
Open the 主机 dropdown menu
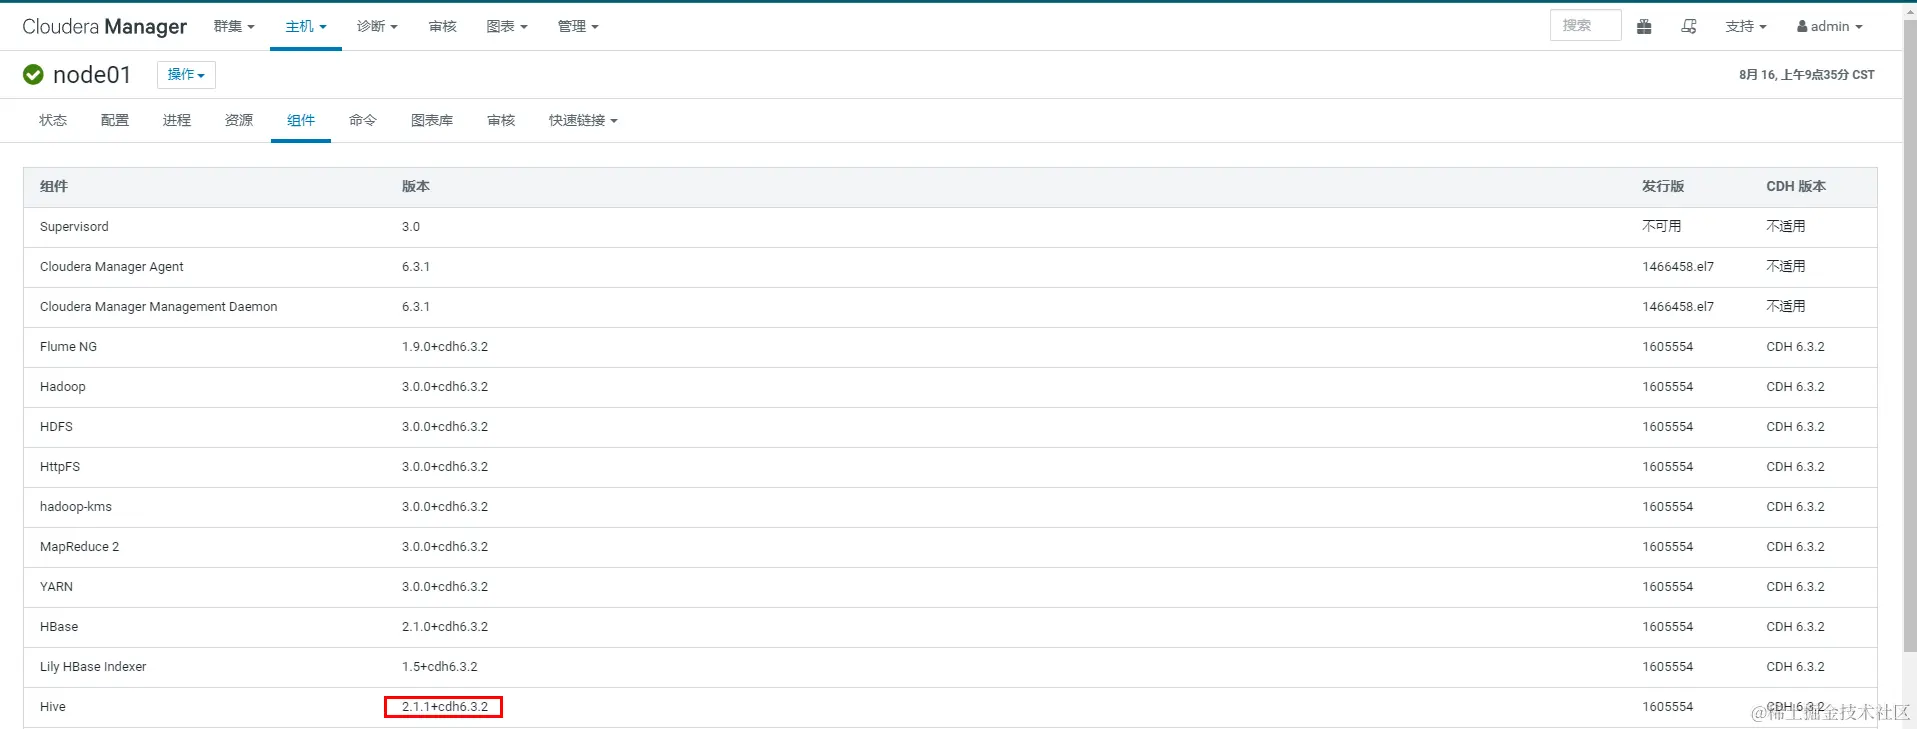pos(306,27)
